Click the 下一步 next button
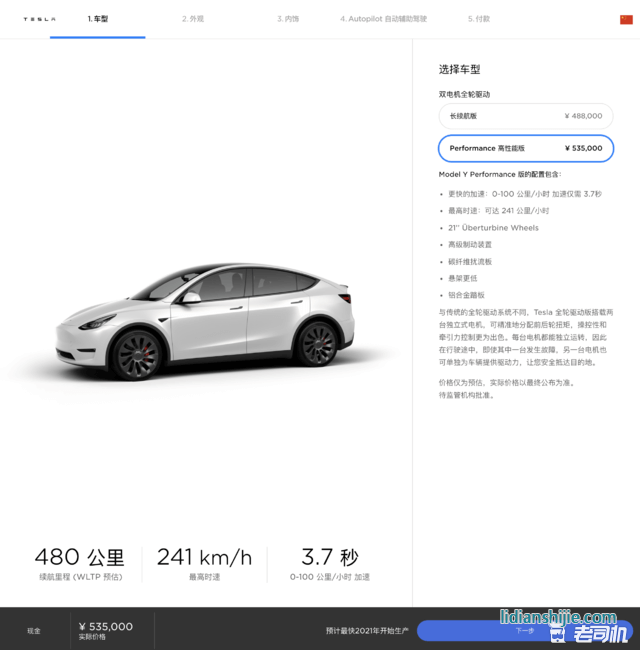This screenshot has width=640, height=650. 525,631
